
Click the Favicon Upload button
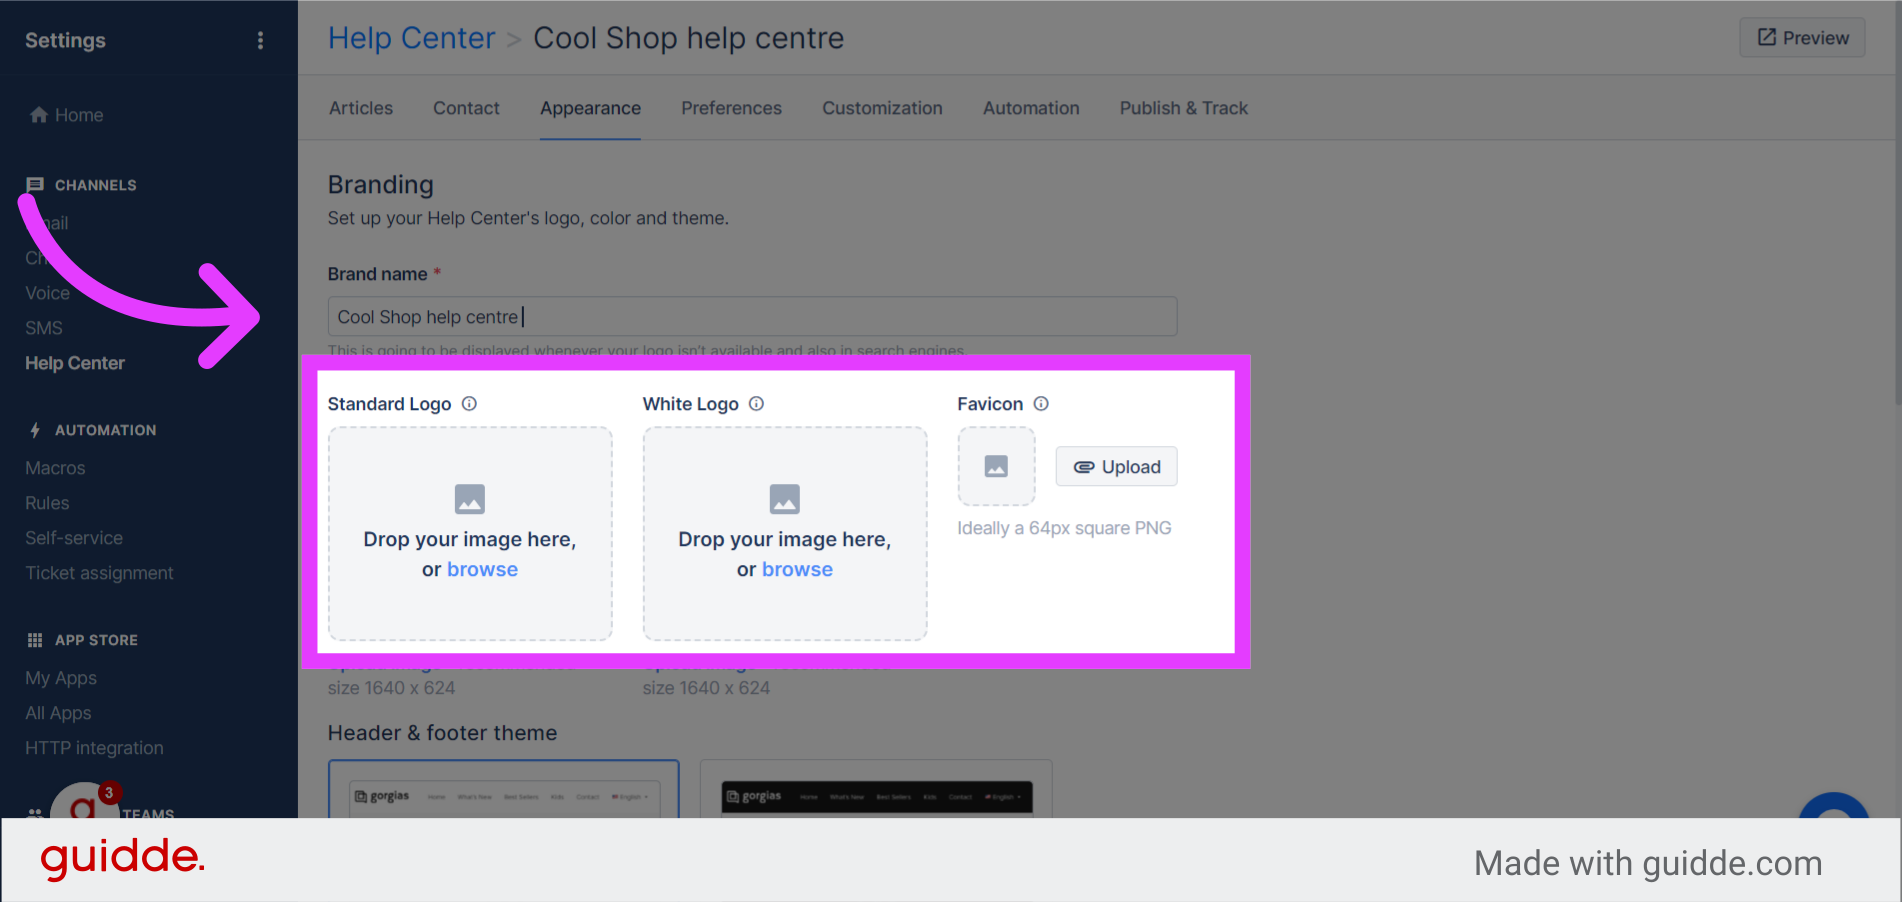tap(1116, 467)
